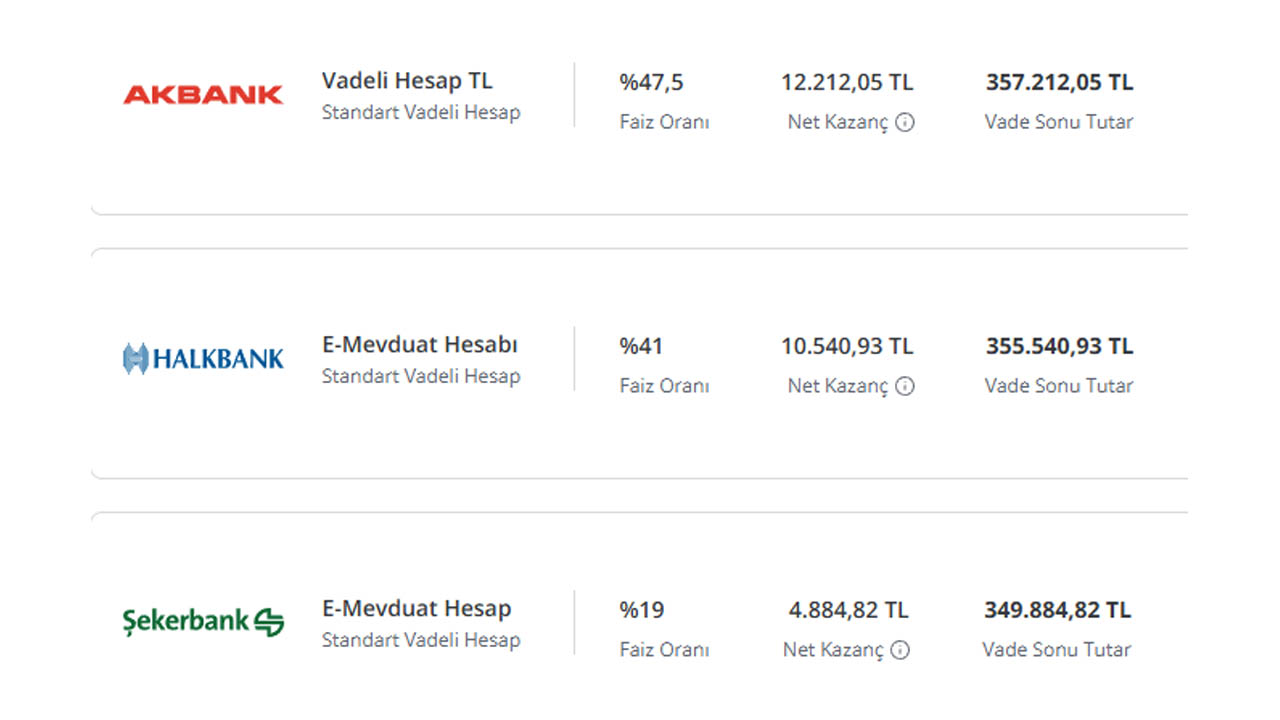Open Akbank Net Kazanç info icon

click(905, 122)
